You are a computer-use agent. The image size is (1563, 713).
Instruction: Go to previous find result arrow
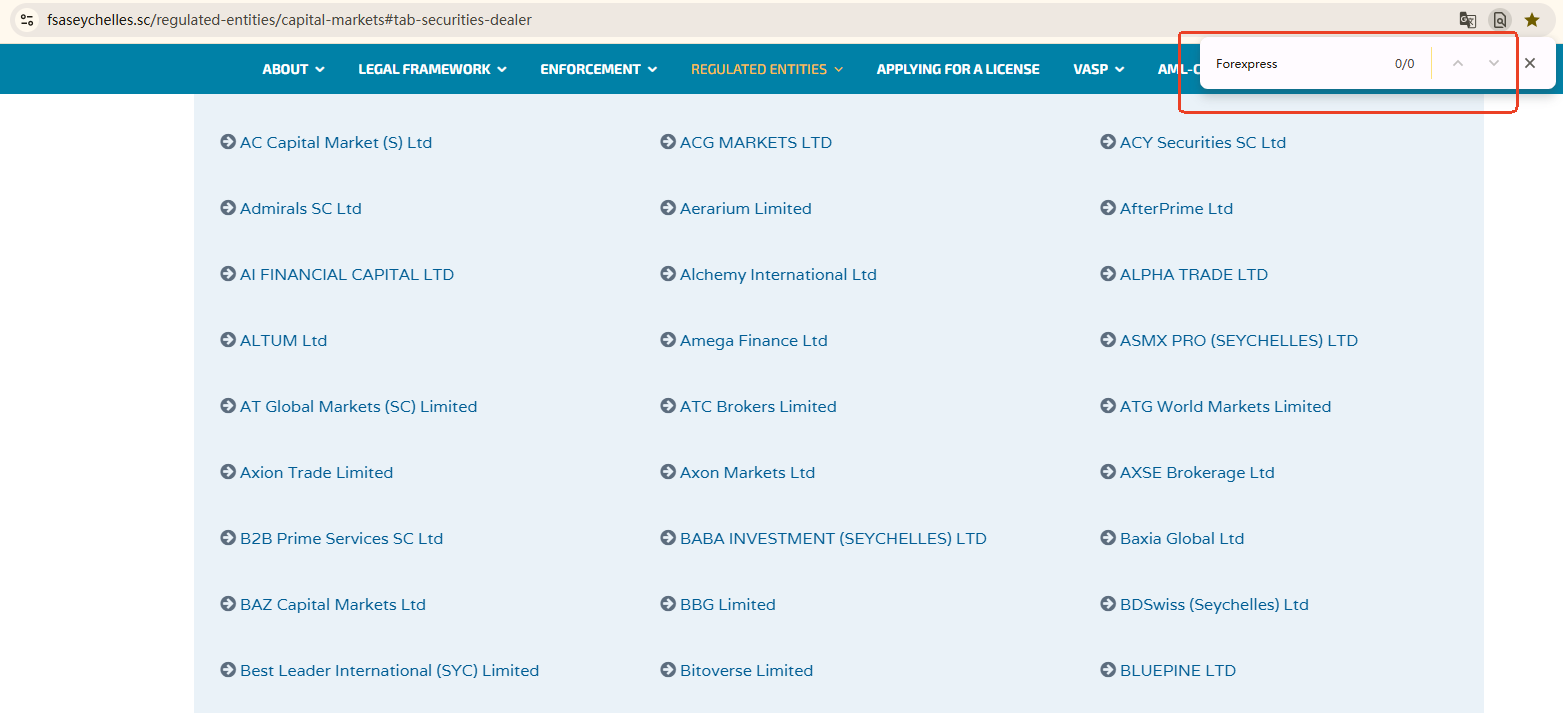(1458, 63)
